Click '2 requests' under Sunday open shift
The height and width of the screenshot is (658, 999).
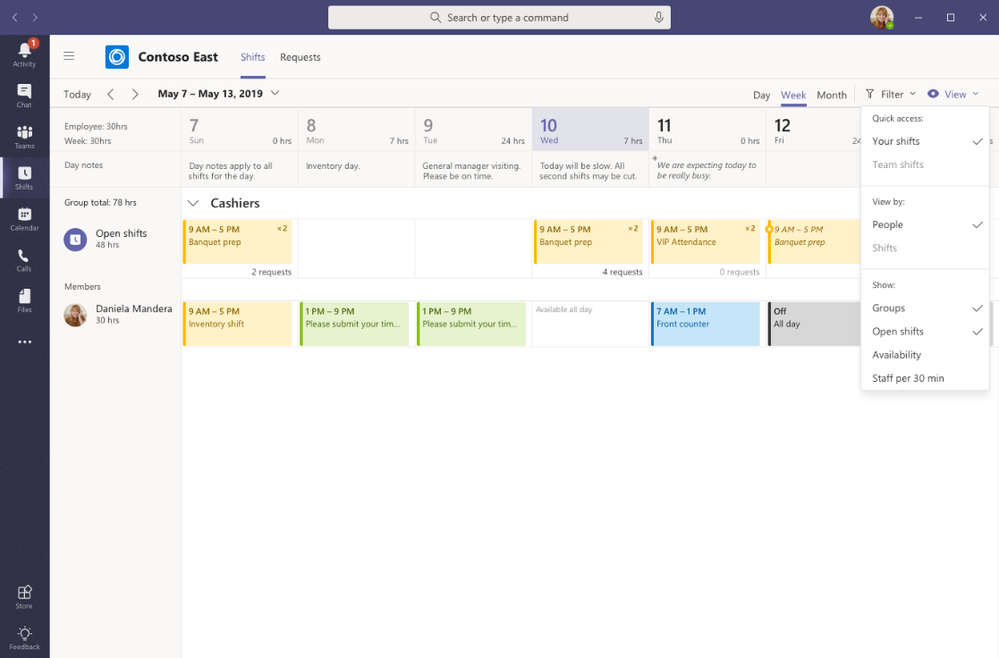tap(271, 271)
